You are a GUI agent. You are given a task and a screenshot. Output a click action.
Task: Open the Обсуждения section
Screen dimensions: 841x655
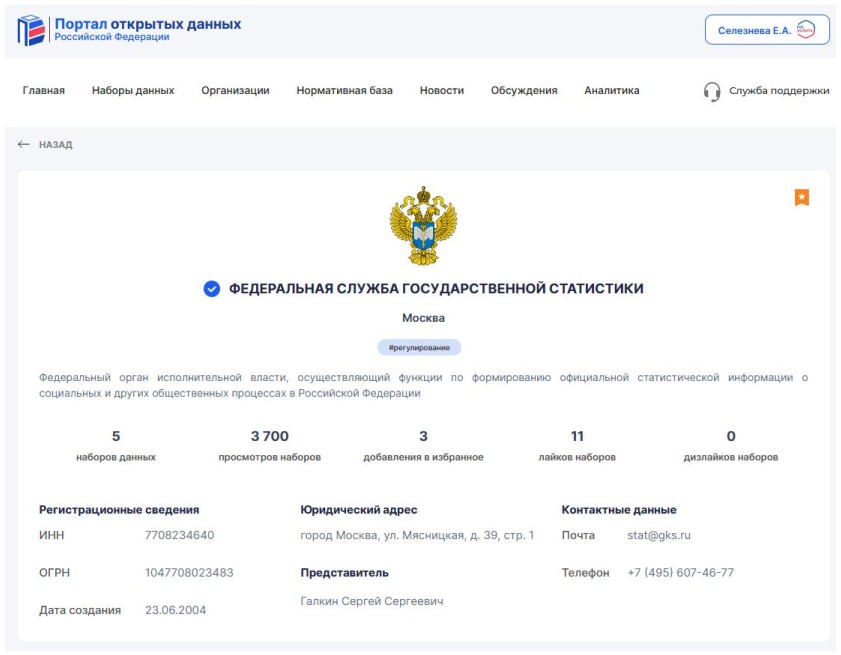pyautogui.click(x=524, y=91)
